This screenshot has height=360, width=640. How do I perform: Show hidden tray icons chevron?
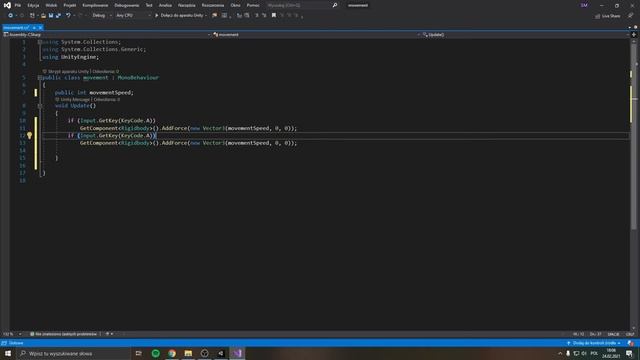560,353
